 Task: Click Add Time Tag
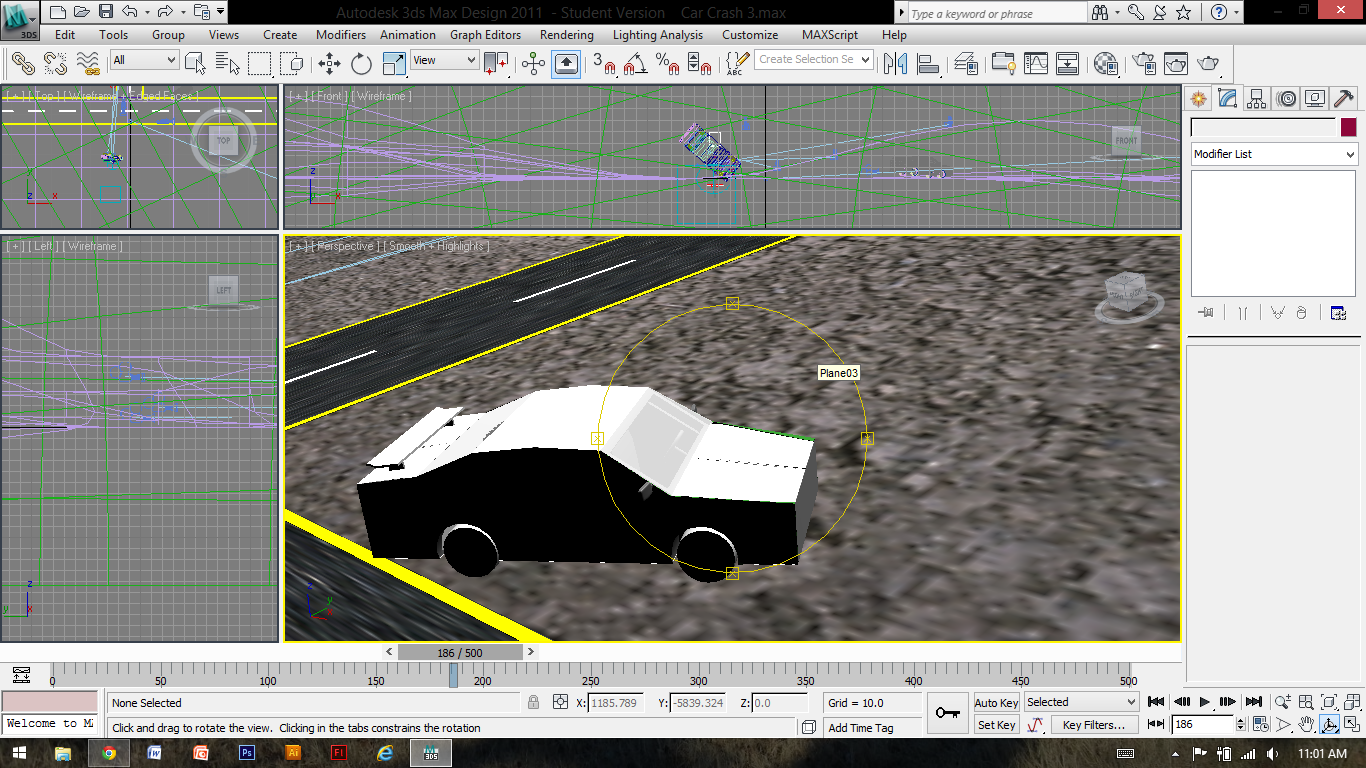pos(861,728)
